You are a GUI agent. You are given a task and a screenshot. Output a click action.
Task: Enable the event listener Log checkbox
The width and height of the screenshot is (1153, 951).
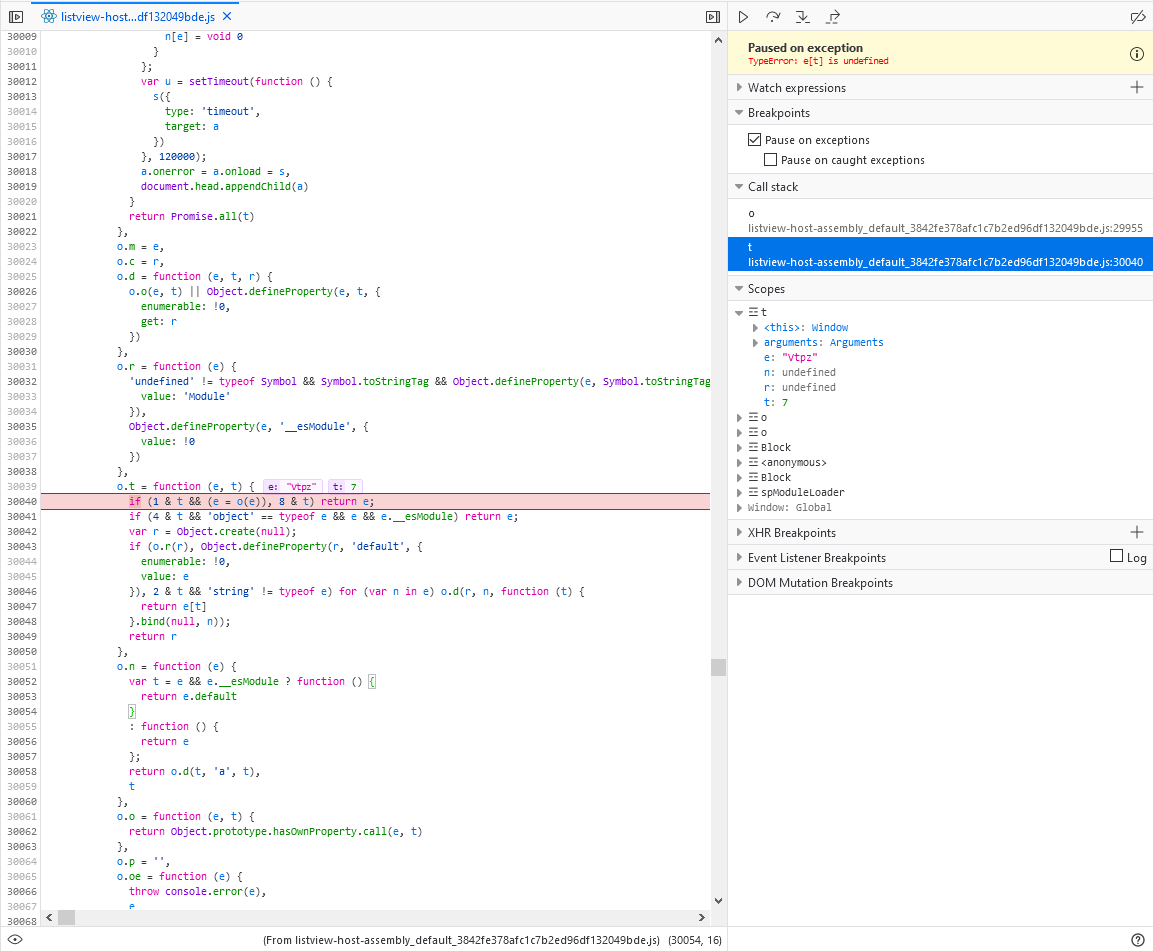click(1116, 556)
